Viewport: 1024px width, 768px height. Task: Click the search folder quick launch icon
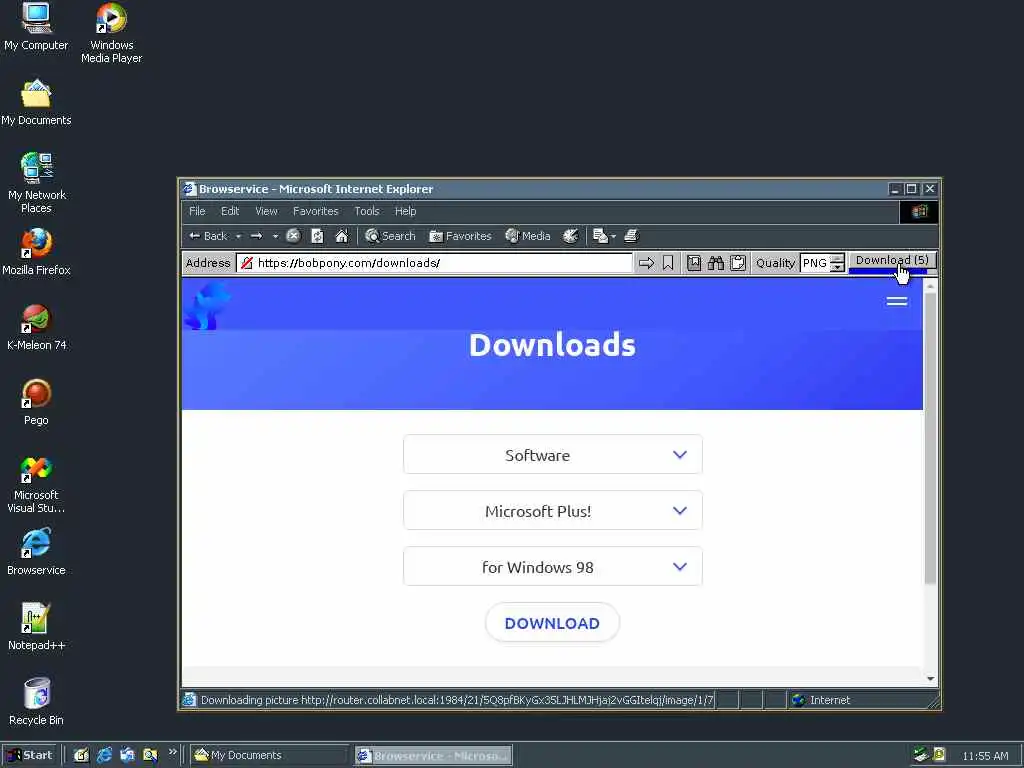click(x=150, y=755)
